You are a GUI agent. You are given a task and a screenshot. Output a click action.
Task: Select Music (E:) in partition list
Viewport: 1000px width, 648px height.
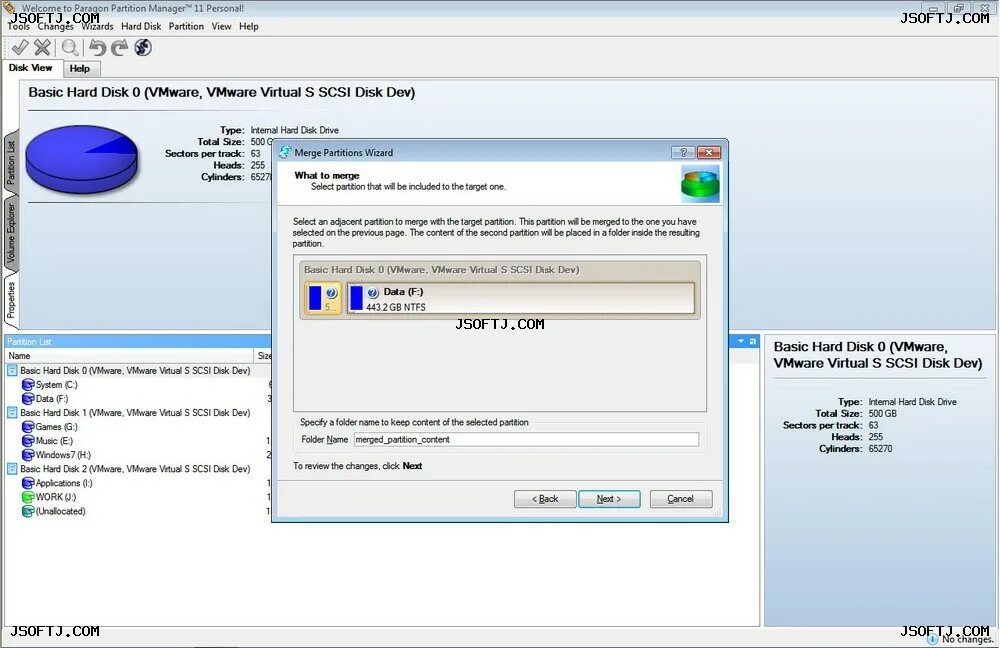point(54,441)
